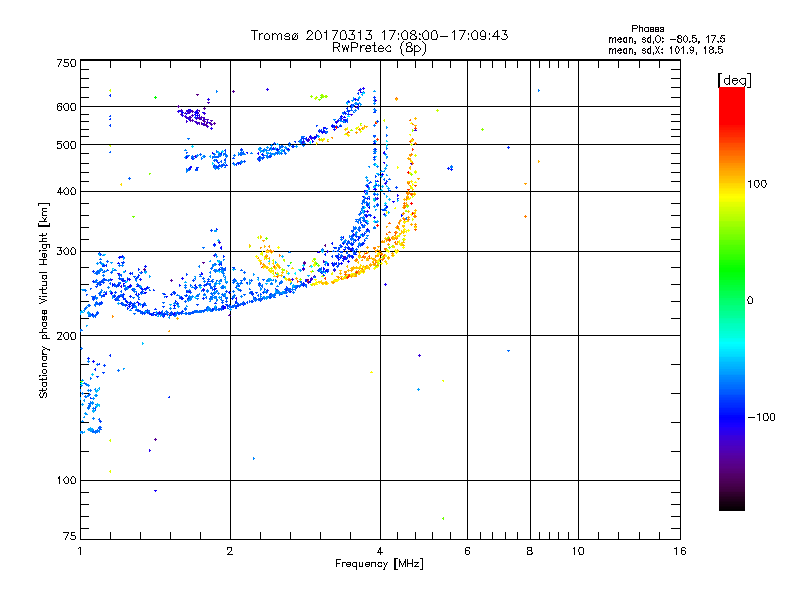Click the black bottom of the colorbar
Screen dimensions: 800x600
pyautogui.click(x=732, y=503)
